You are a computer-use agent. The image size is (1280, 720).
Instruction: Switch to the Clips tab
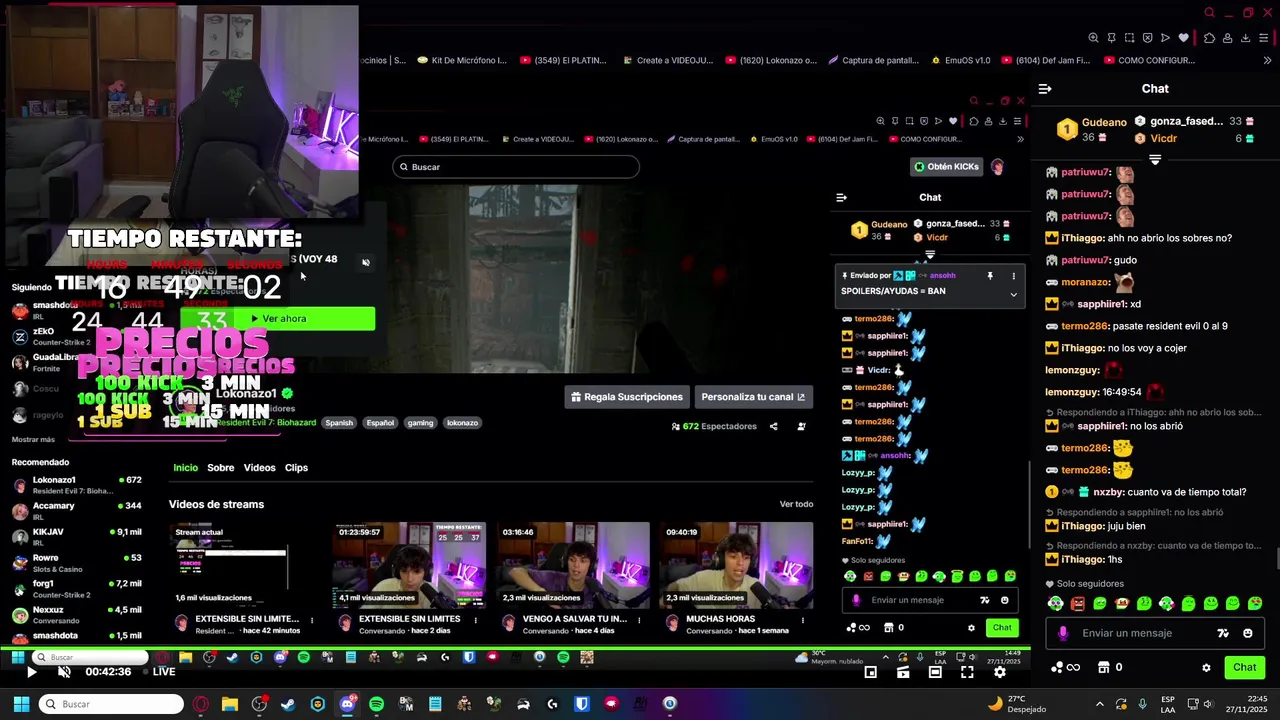pos(296,467)
